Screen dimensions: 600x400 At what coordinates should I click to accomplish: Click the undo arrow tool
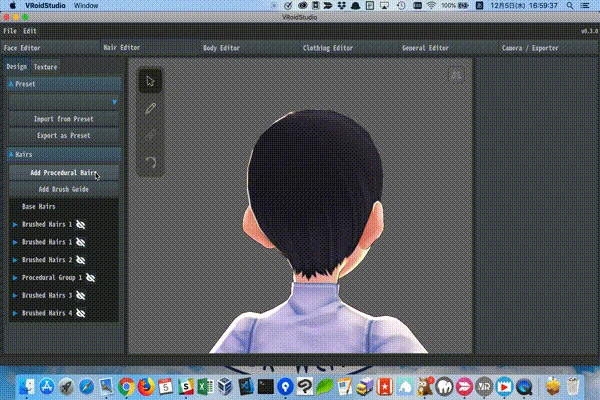(x=150, y=163)
